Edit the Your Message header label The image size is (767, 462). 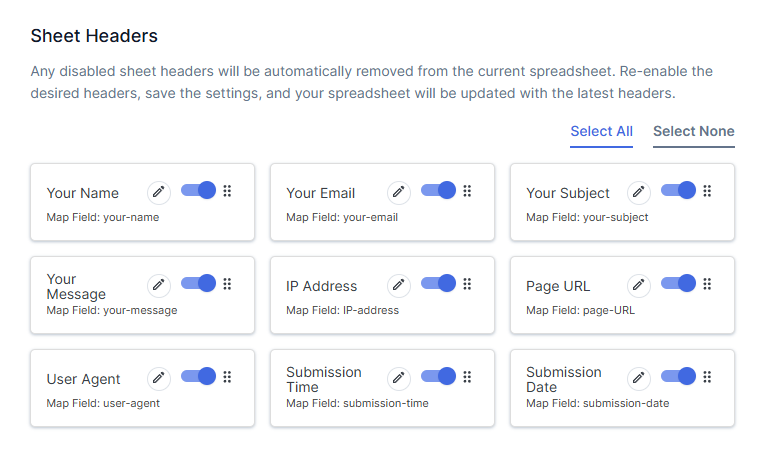[158, 285]
